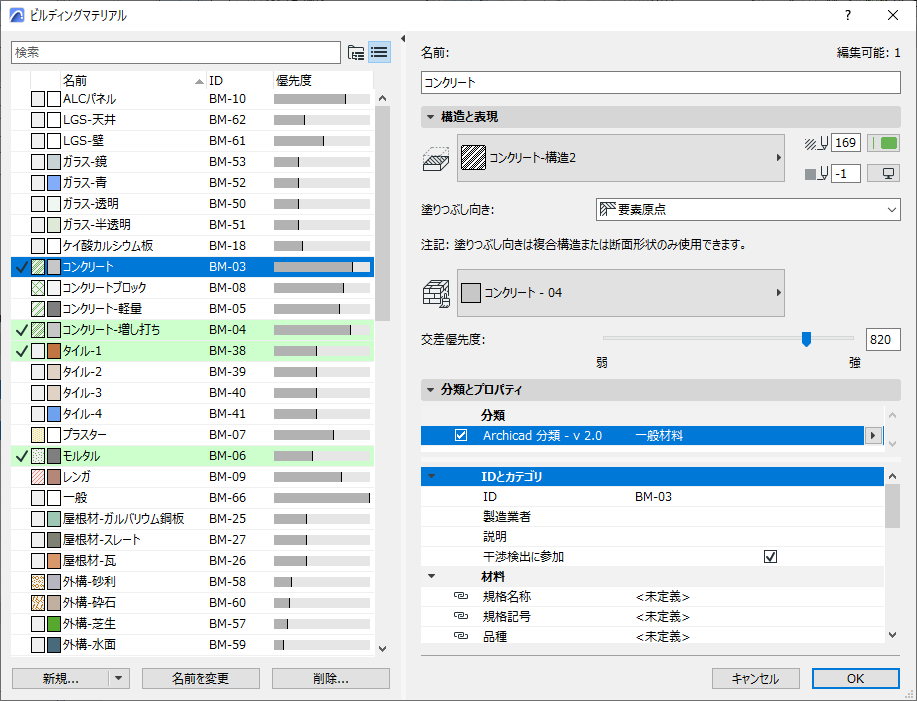Click the 新規... button
The width and height of the screenshot is (917, 701).
[60, 679]
